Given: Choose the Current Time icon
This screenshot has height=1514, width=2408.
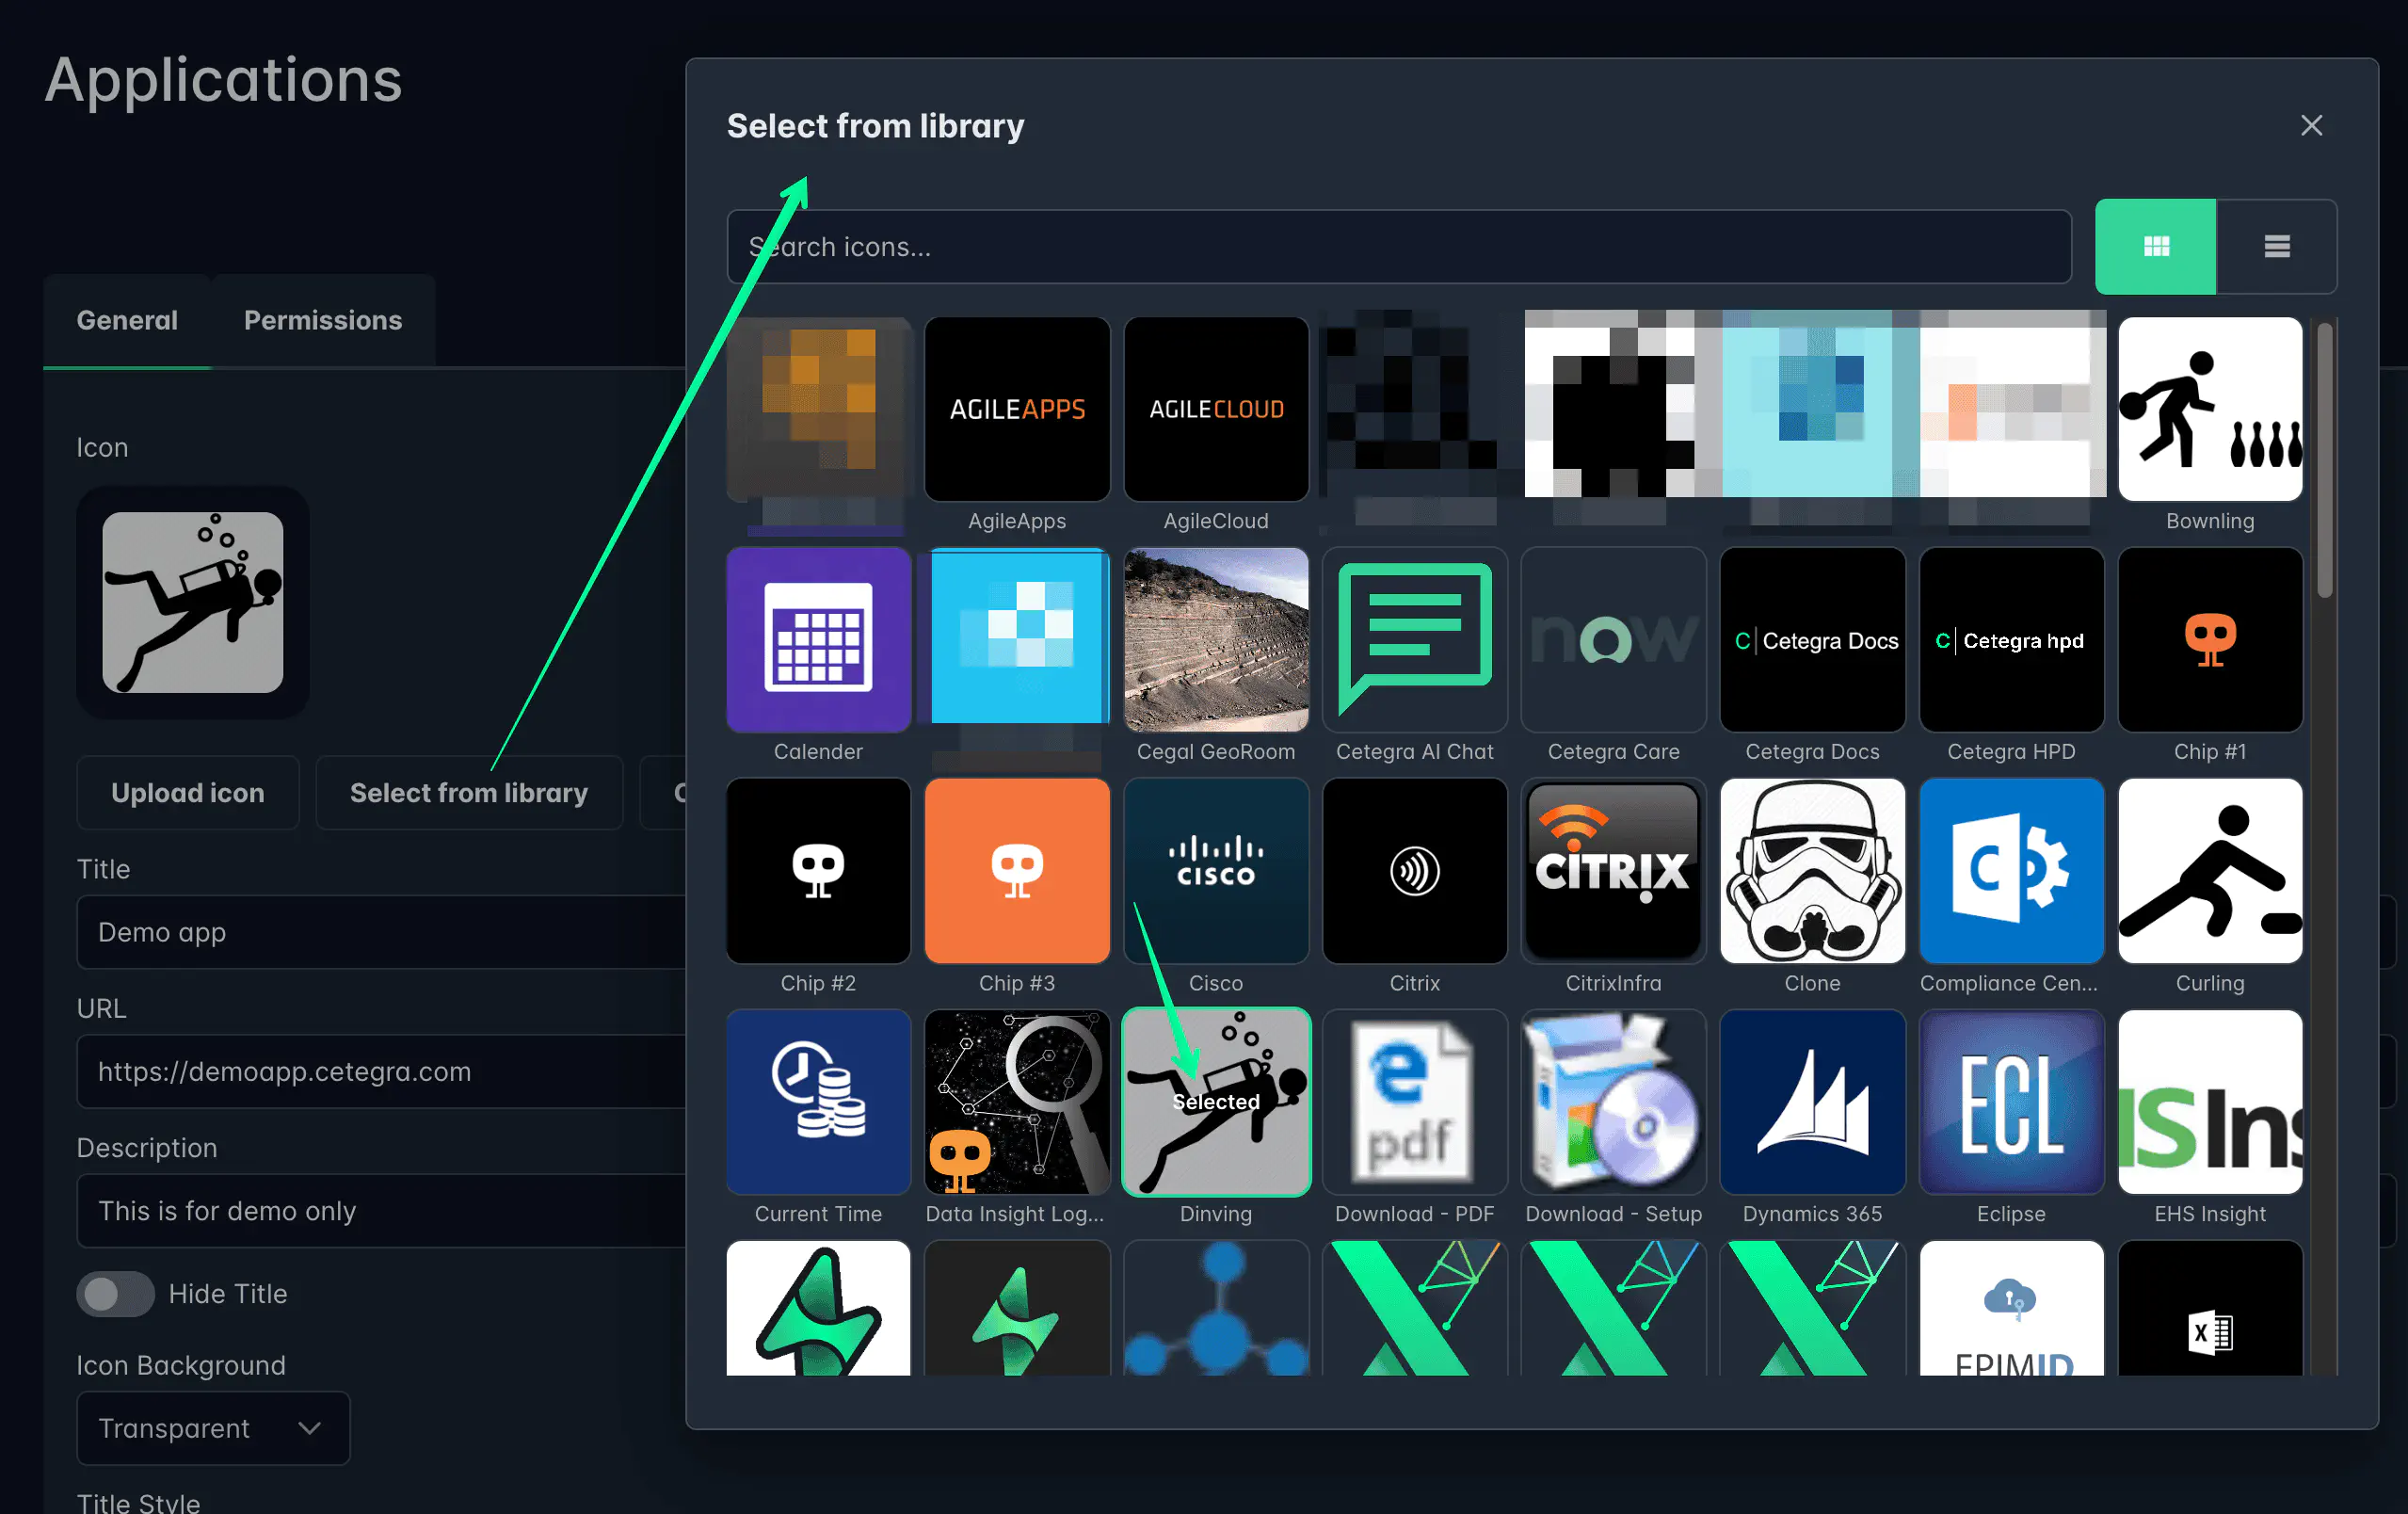Looking at the screenshot, I should click(818, 1101).
